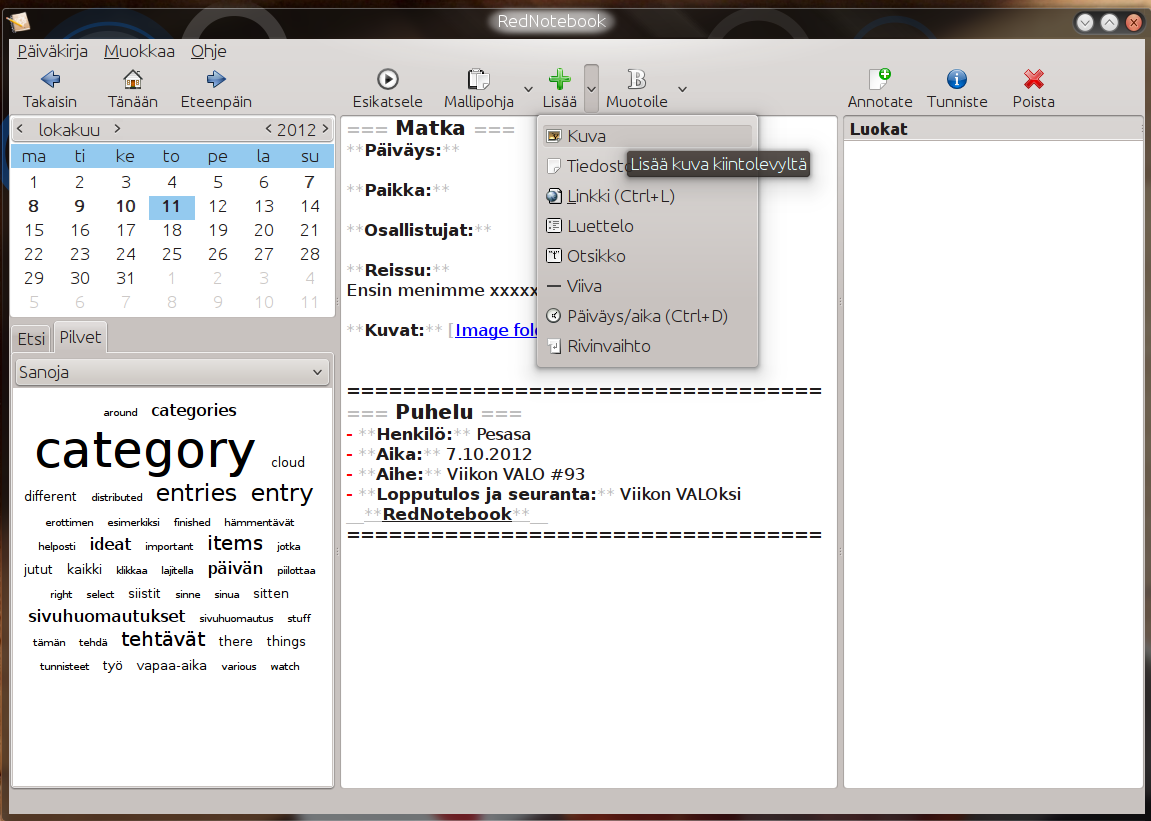Click the list icon beside Luettelo
The width and height of the screenshot is (1151, 821).
(x=554, y=226)
